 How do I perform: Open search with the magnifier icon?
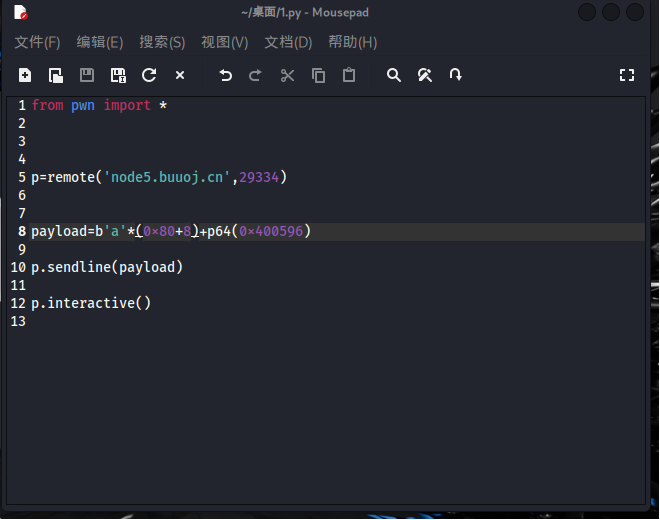tap(394, 75)
